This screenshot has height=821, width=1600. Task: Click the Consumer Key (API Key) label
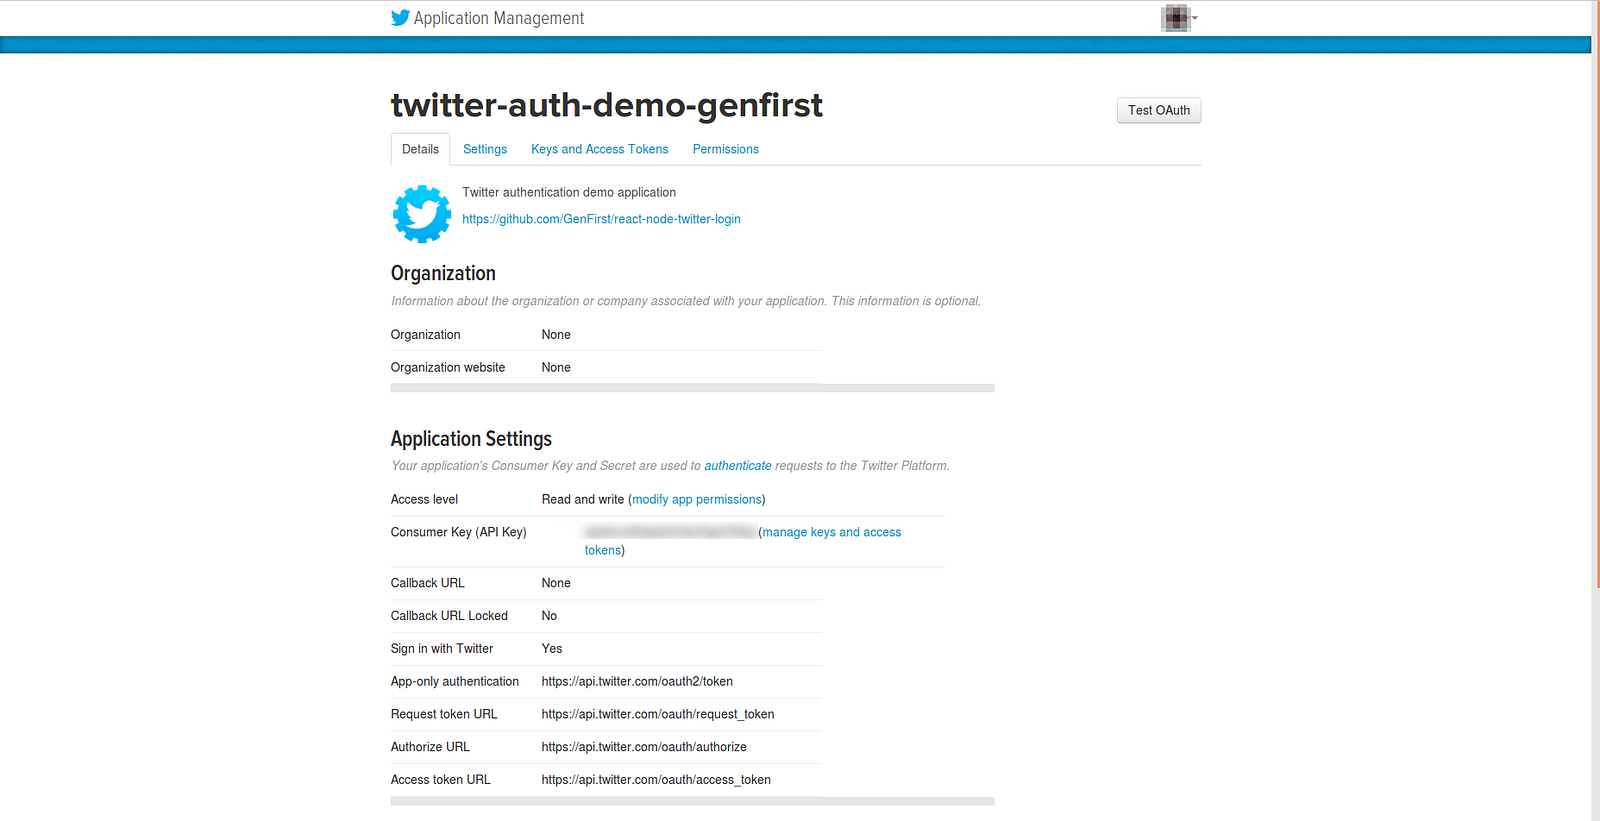(x=459, y=532)
